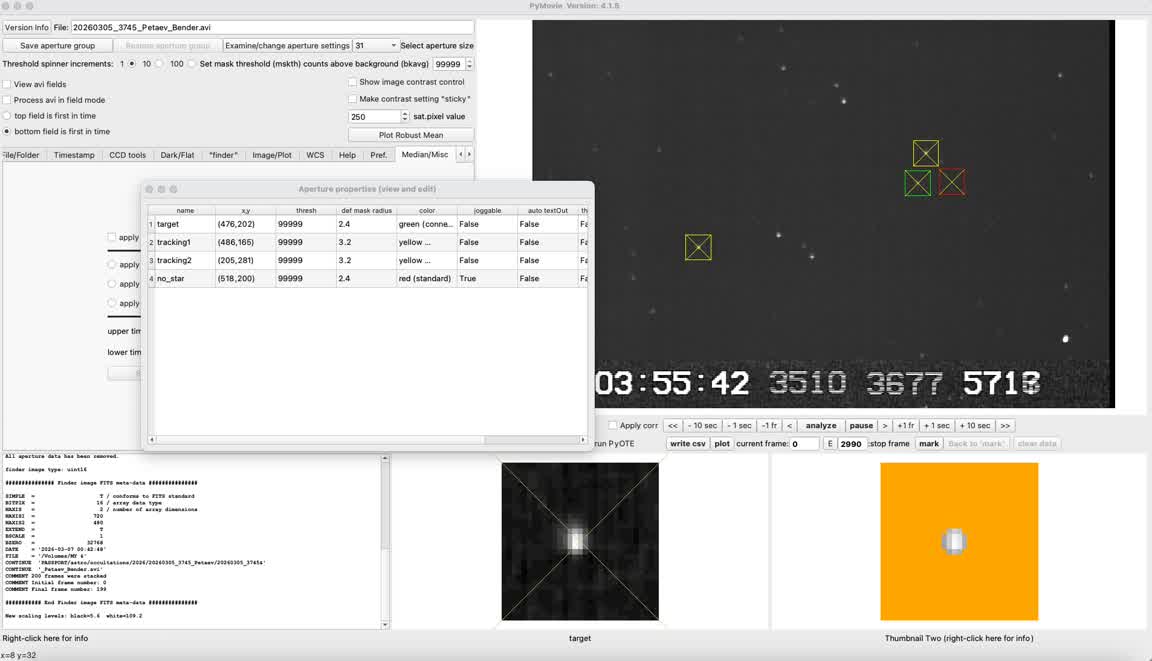The image size is (1152, 661).
Task: Enable View avi fields checkbox
Action: [x=8, y=85]
